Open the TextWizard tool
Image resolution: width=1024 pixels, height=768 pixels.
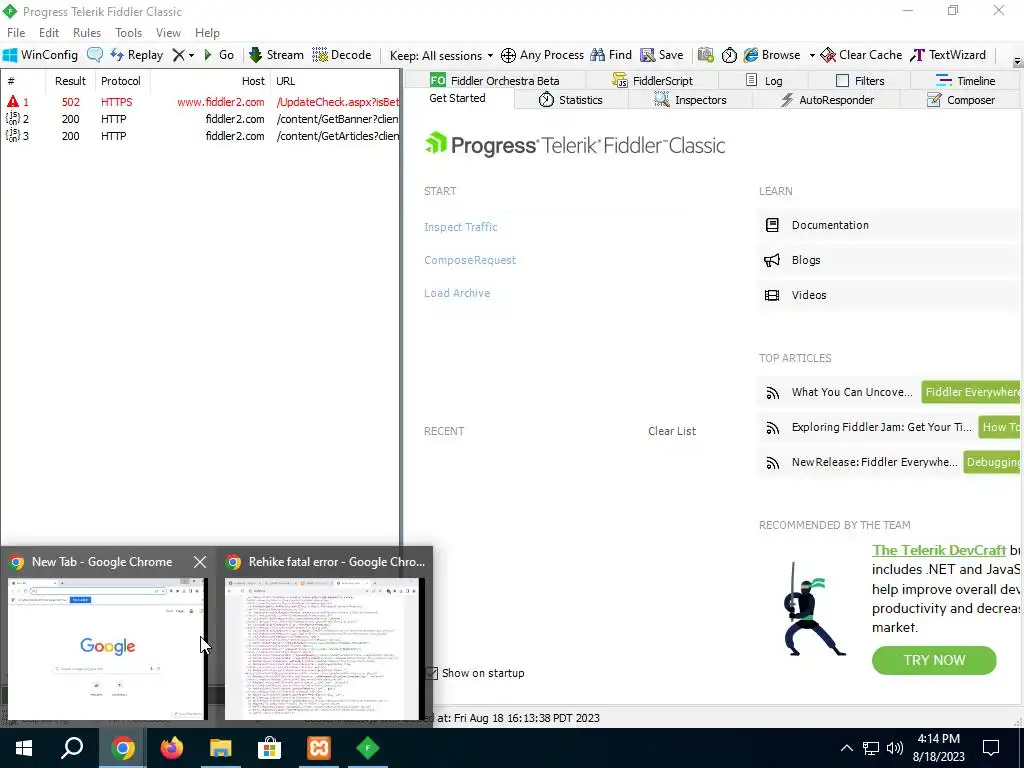948,55
